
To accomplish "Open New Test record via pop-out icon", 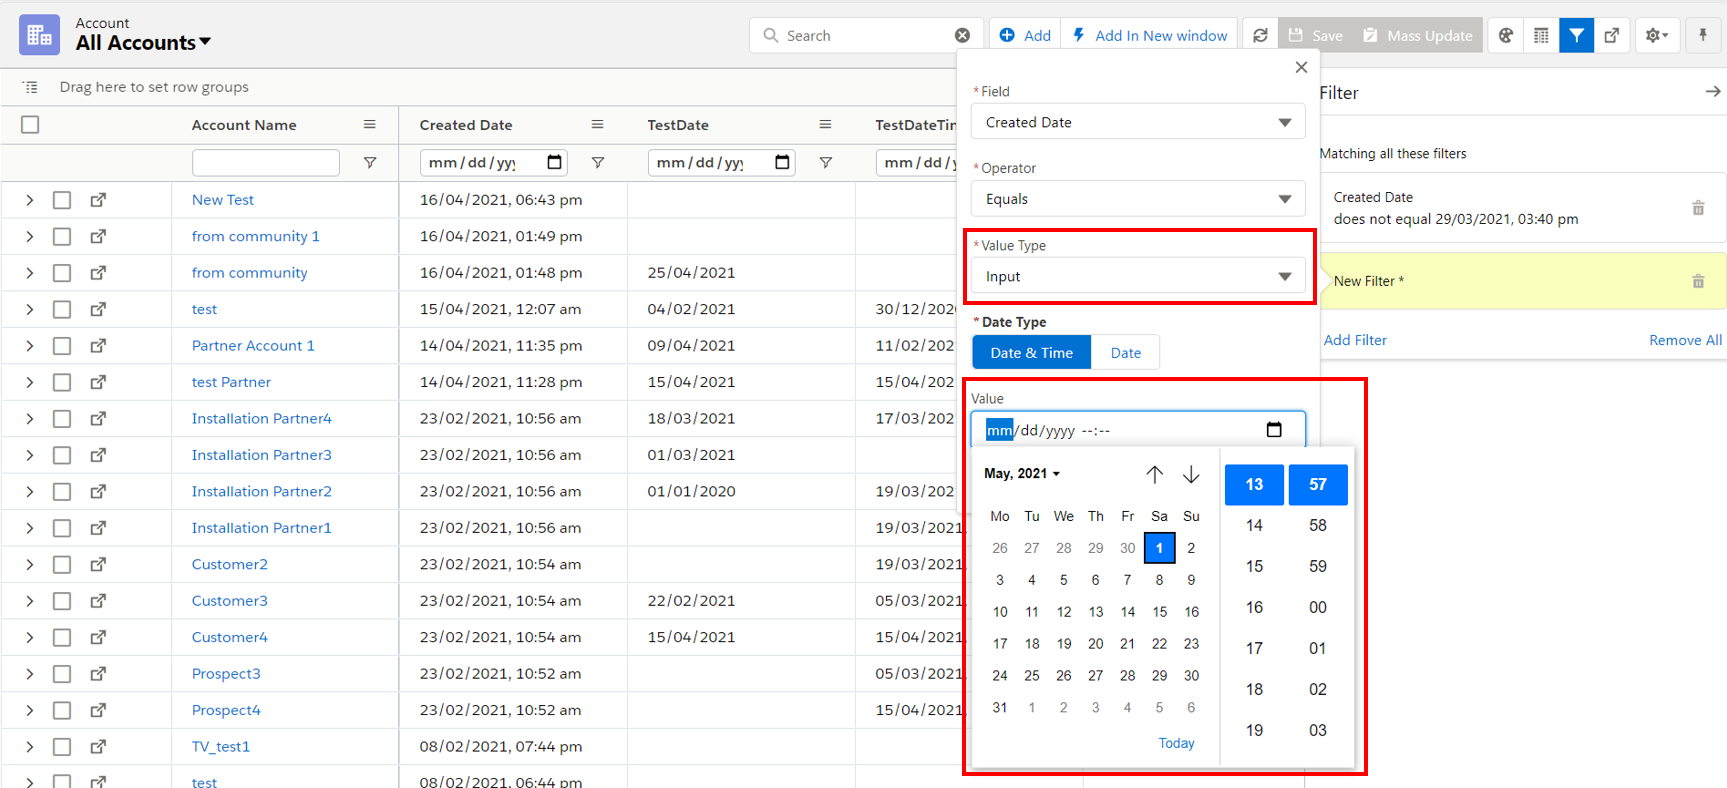I will pos(98,200).
